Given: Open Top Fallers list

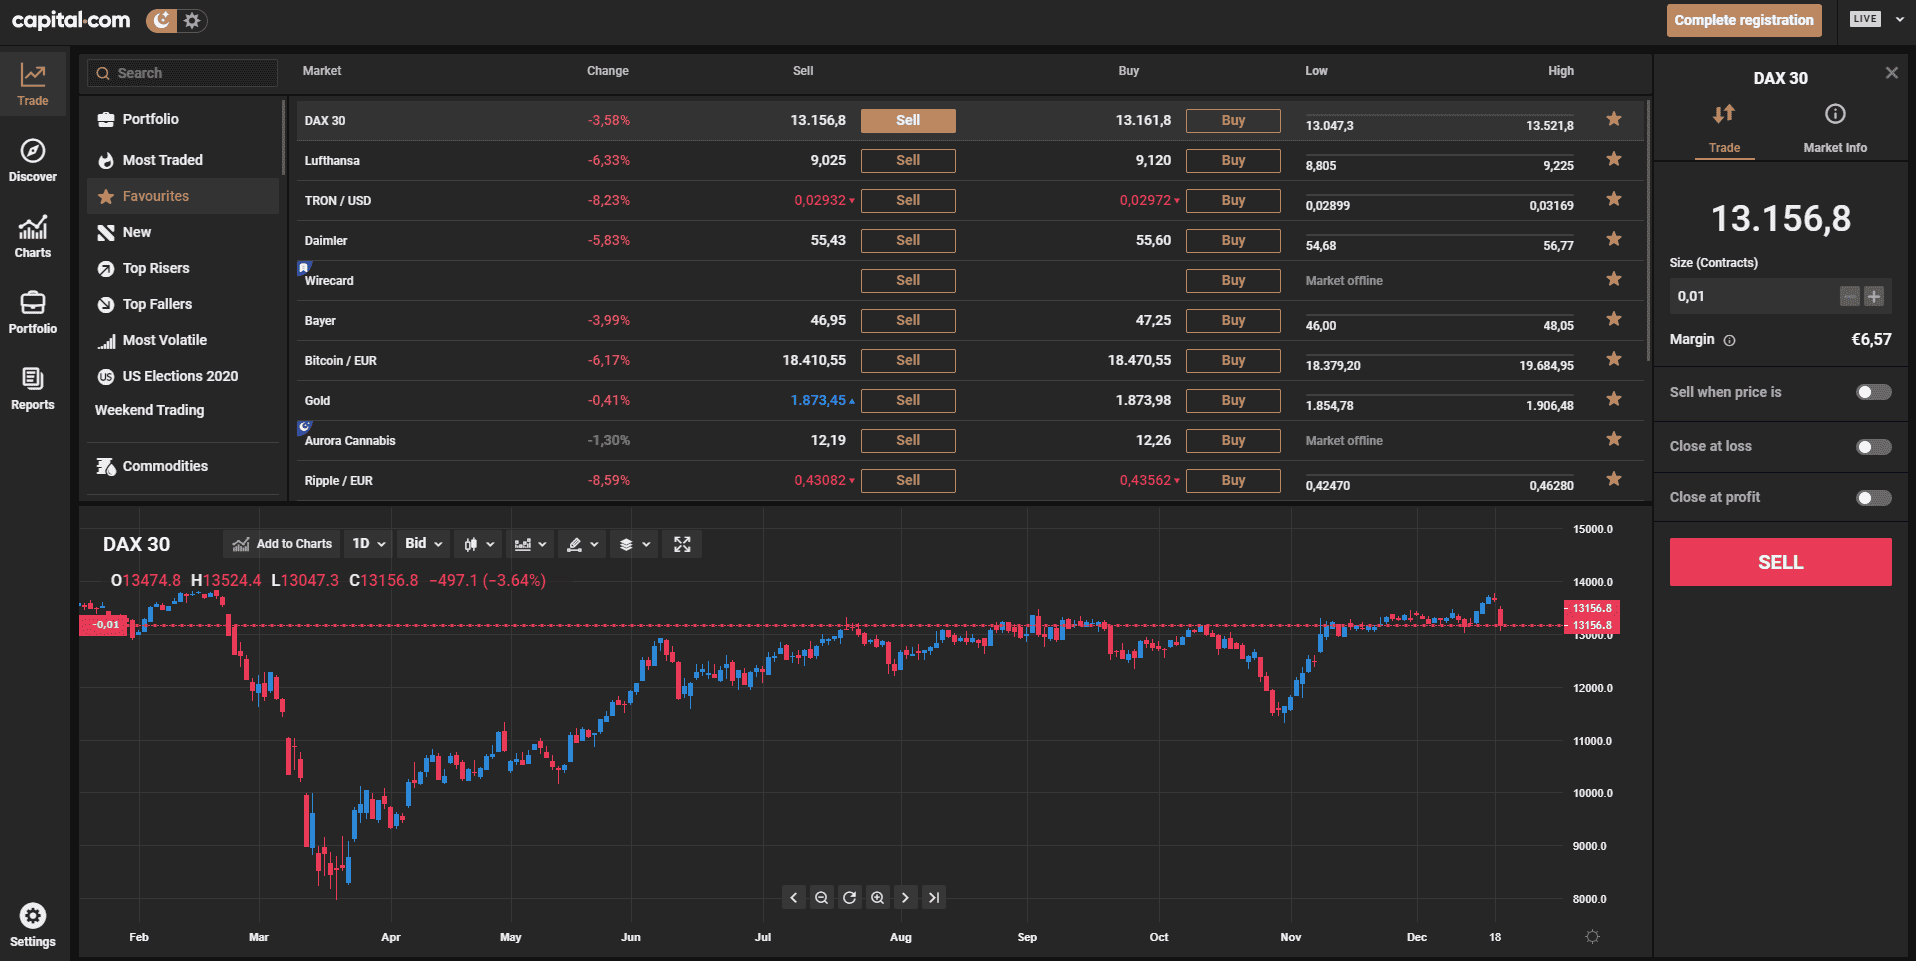Looking at the screenshot, I should click(157, 304).
